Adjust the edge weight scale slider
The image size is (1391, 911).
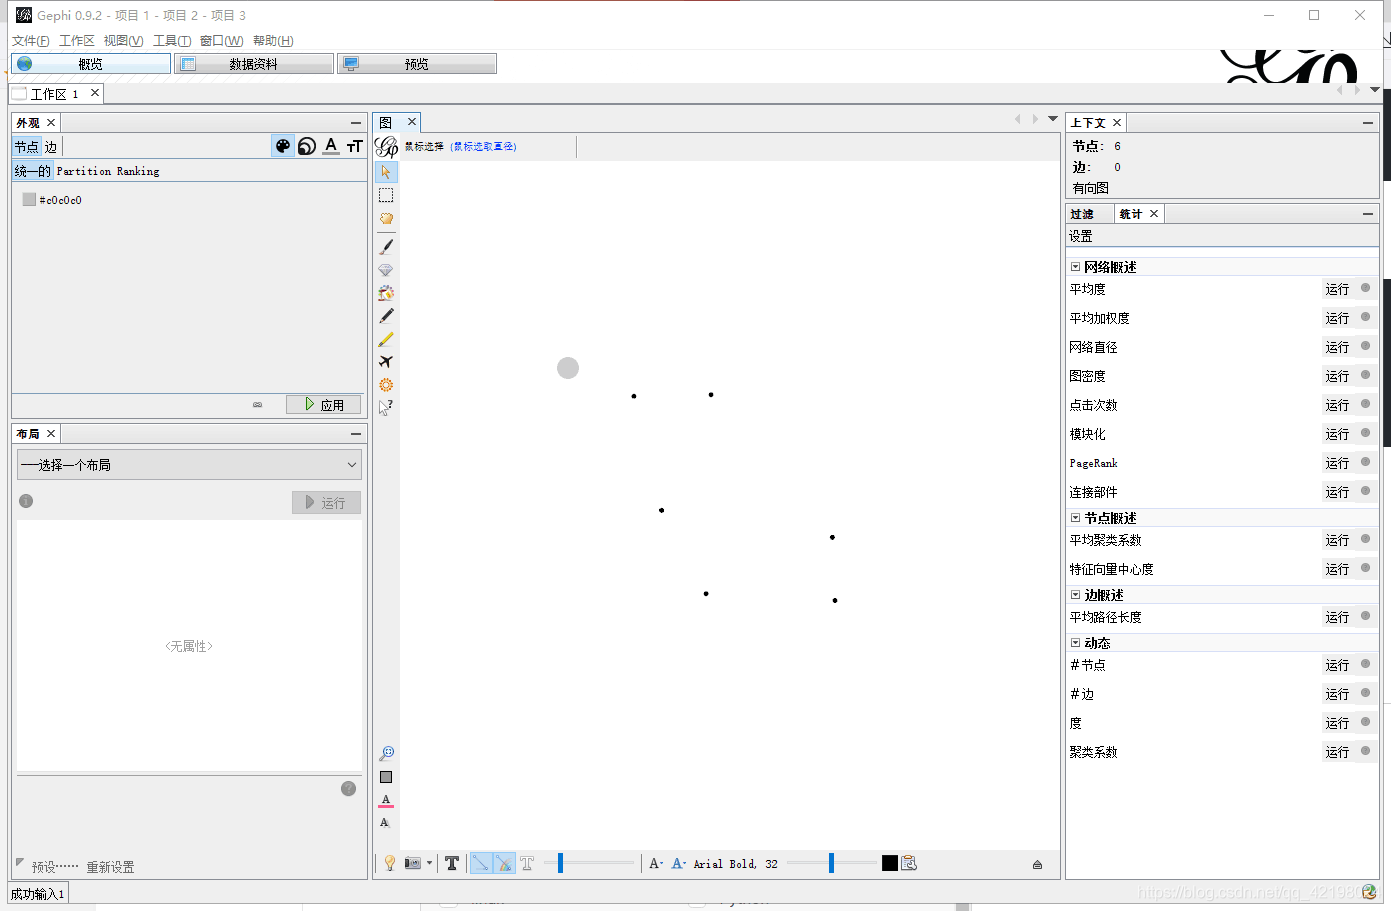tap(589, 863)
